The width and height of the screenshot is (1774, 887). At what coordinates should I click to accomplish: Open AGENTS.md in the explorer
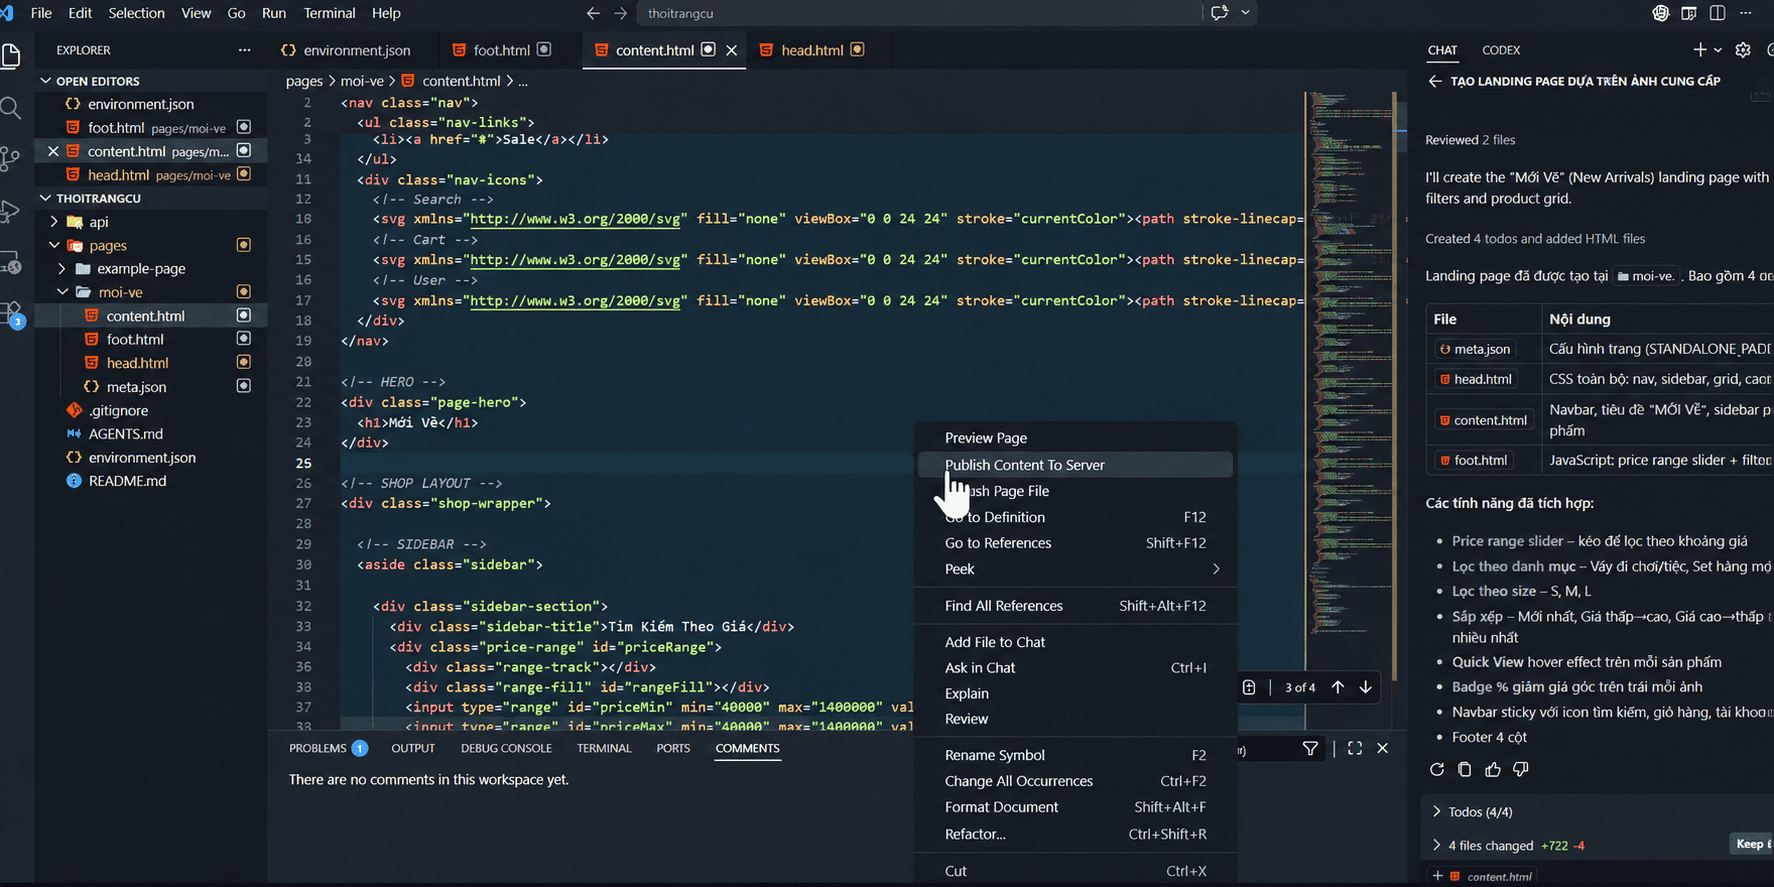pos(126,434)
